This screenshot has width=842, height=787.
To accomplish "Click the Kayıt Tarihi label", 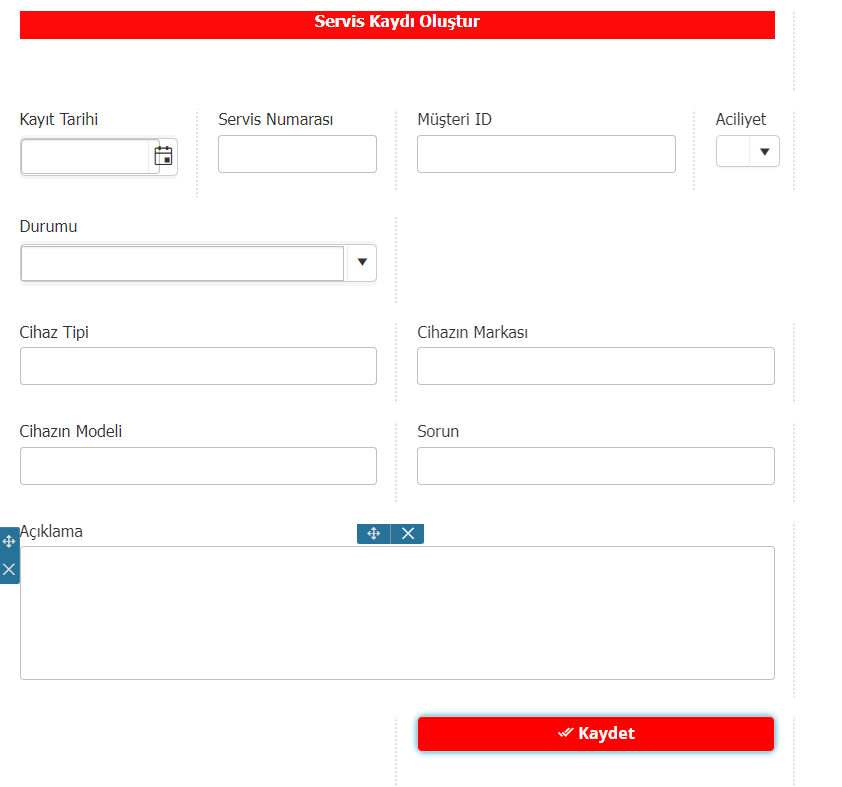I will 59,119.
